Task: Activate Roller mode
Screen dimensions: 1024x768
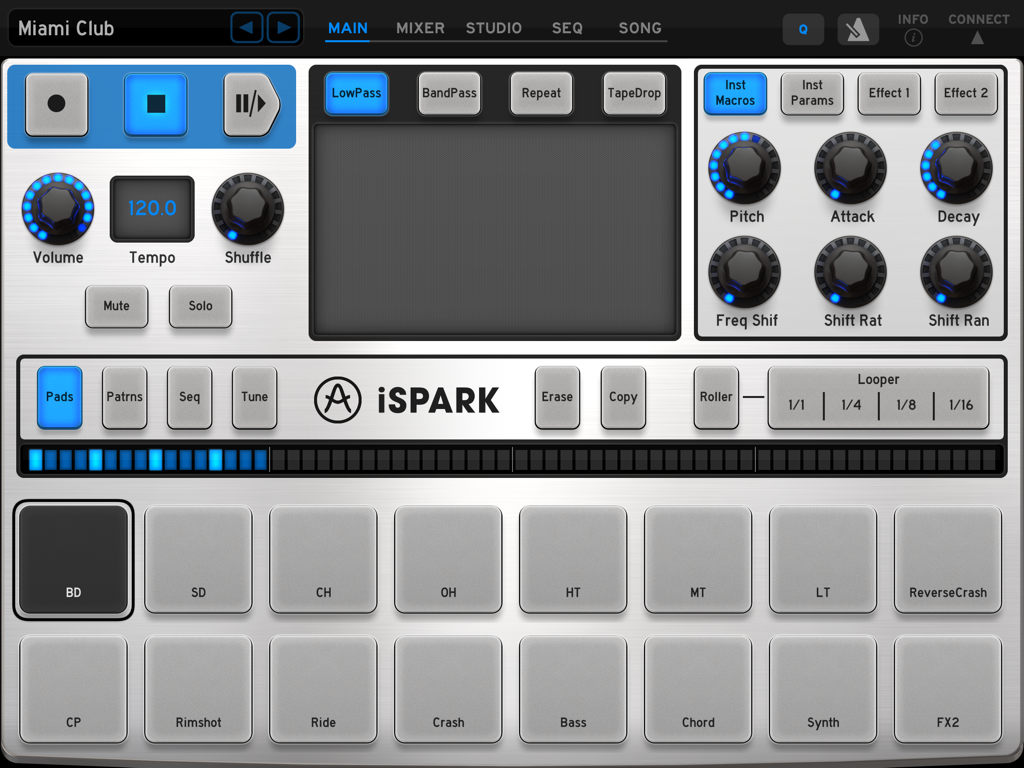Action: tap(716, 397)
